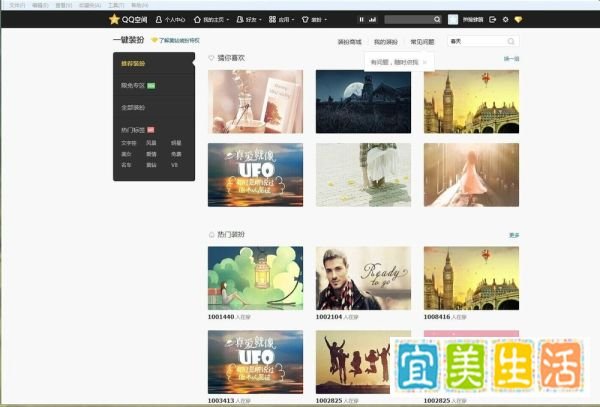Expand the 好友 dropdown menu

tap(249, 20)
